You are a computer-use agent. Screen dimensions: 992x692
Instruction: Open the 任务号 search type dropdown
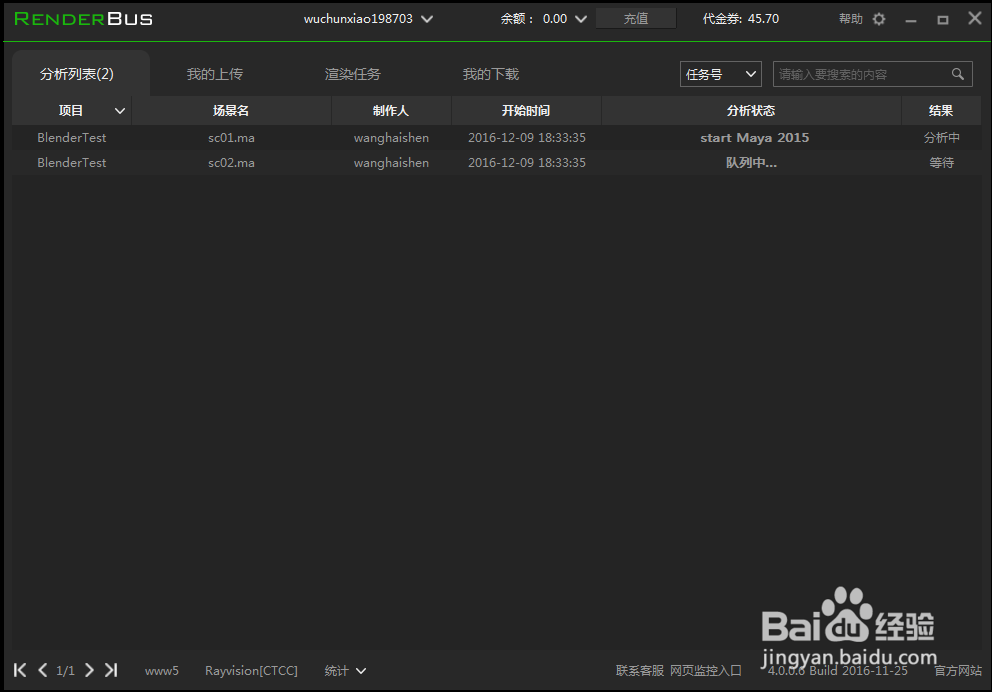tap(721, 74)
